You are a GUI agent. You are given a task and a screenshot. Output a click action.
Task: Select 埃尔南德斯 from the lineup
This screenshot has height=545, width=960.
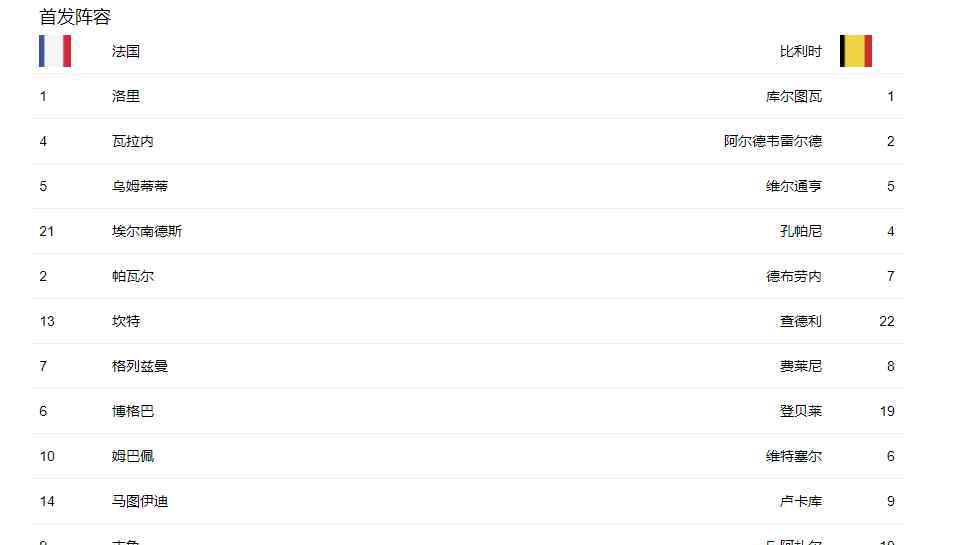pyautogui.click(x=147, y=232)
